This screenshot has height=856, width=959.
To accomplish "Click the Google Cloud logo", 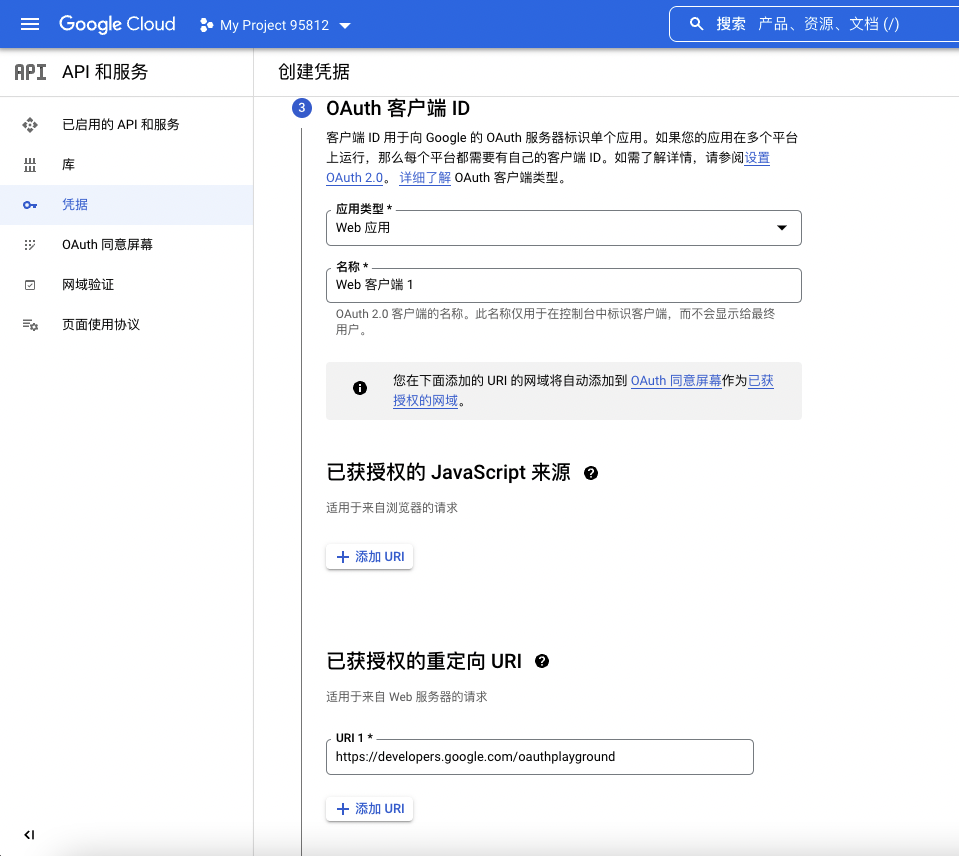I will coord(117,24).
